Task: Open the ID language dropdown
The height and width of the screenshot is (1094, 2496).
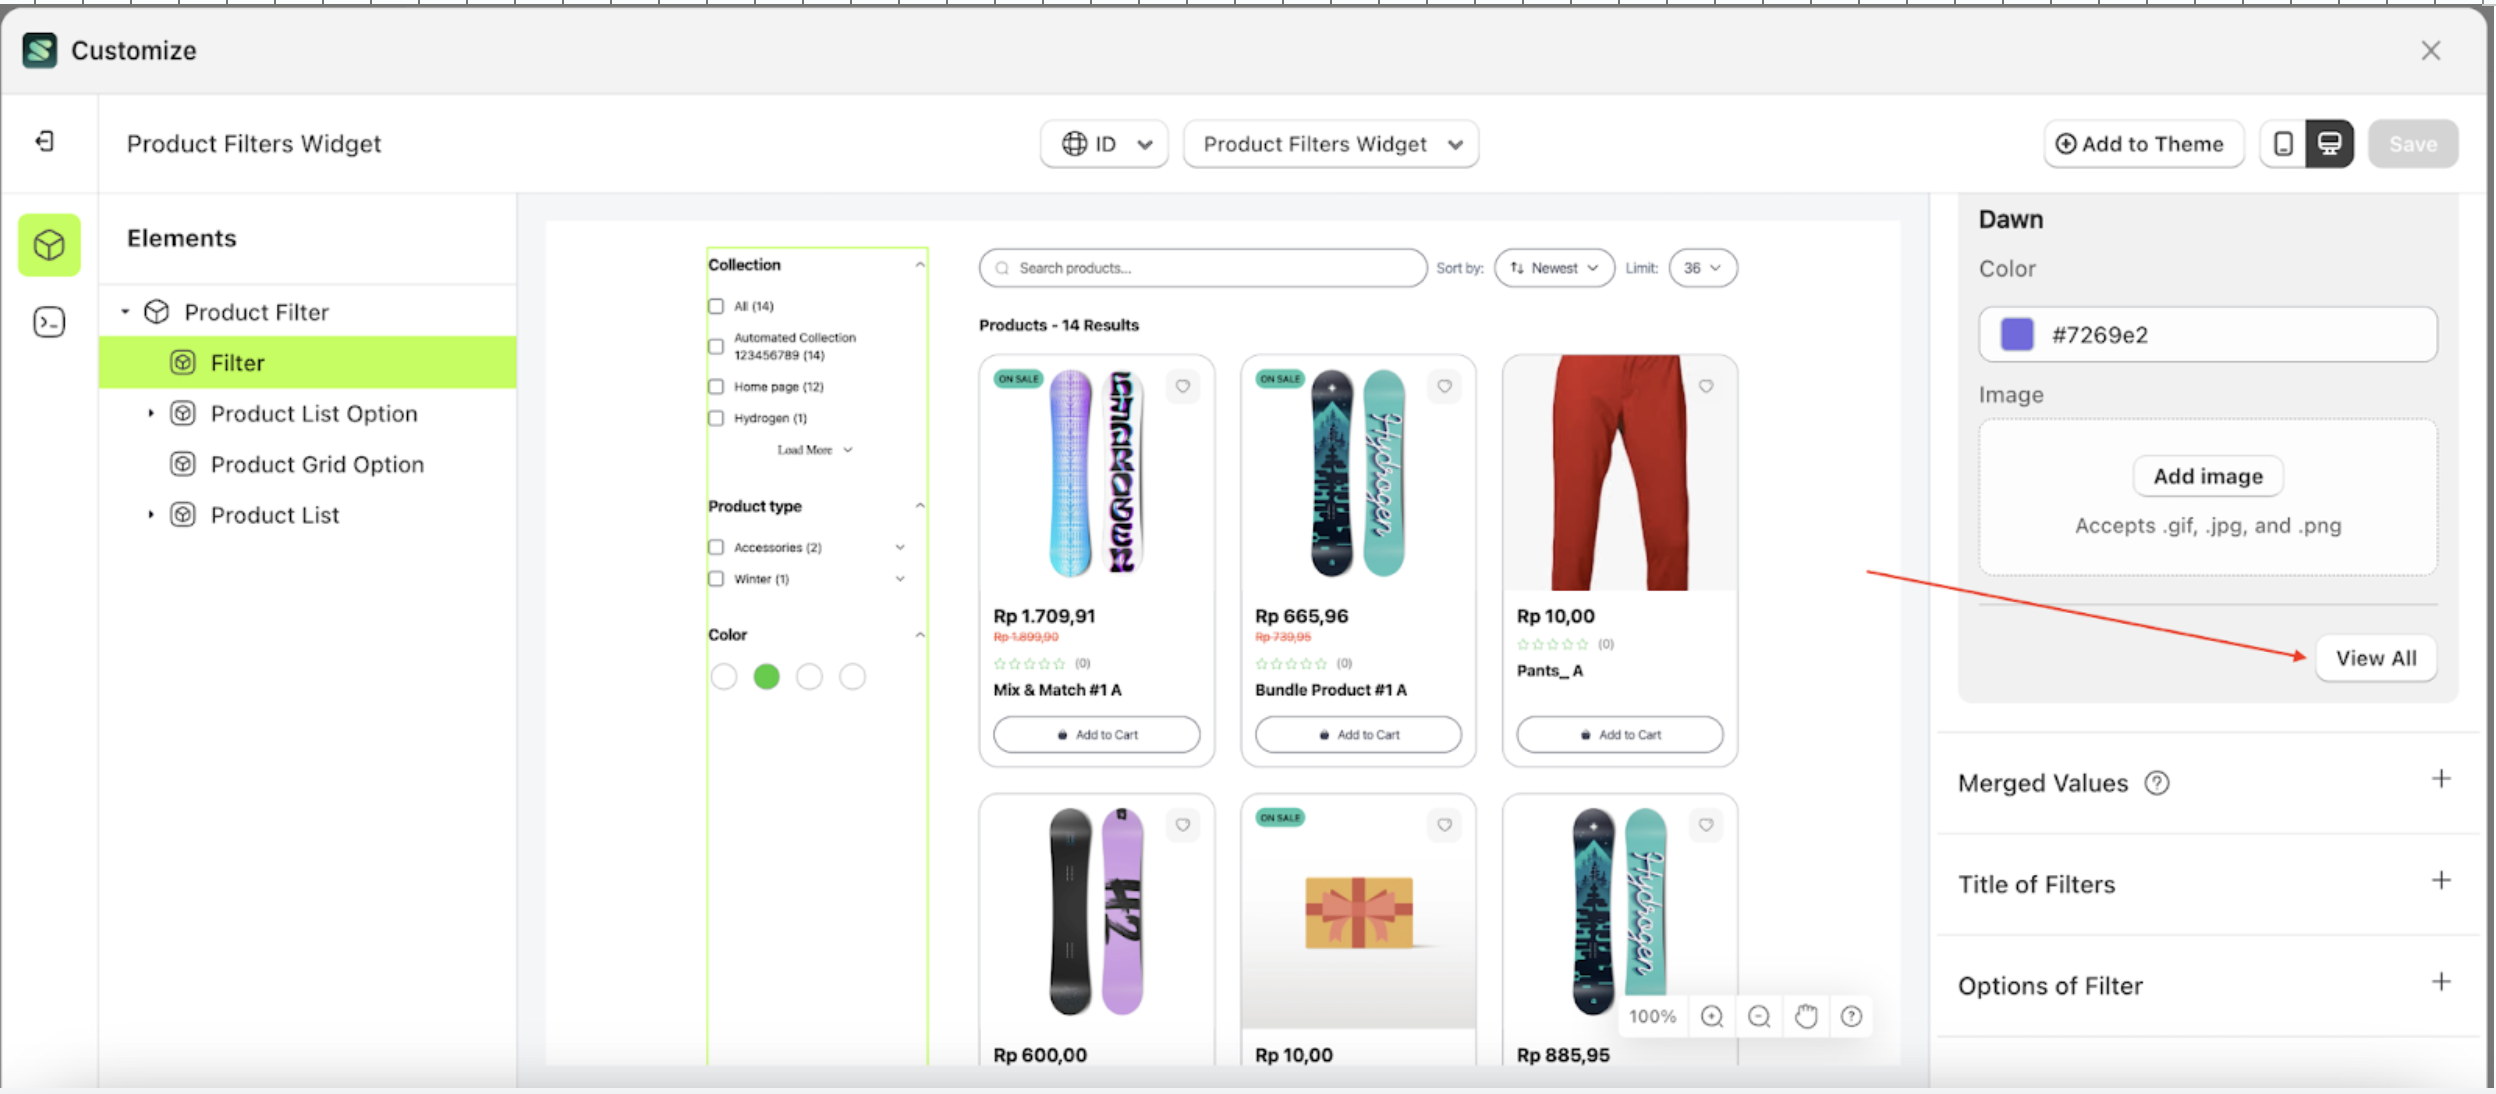Action: click(1104, 144)
